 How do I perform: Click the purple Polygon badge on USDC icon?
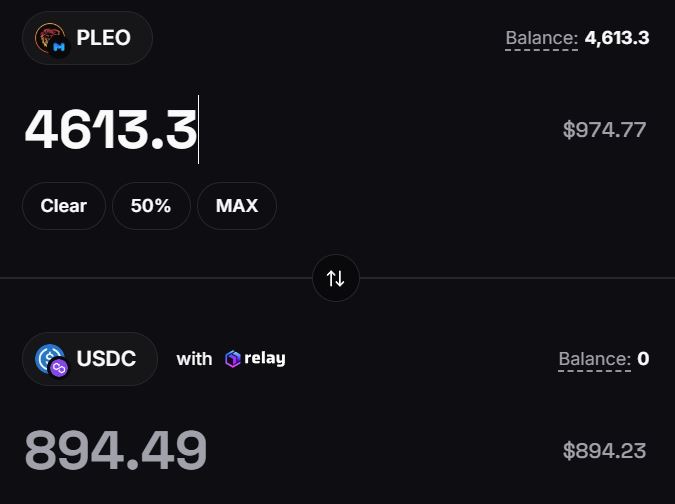point(59,368)
